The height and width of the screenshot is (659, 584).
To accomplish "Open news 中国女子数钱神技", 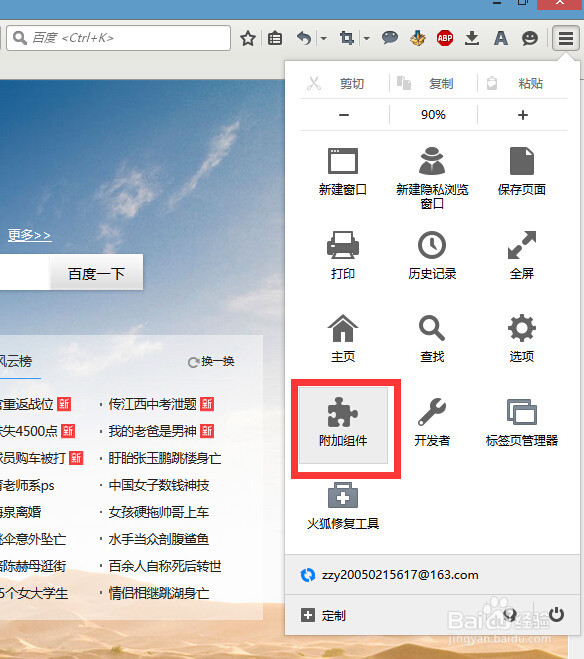I will [x=159, y=485].
